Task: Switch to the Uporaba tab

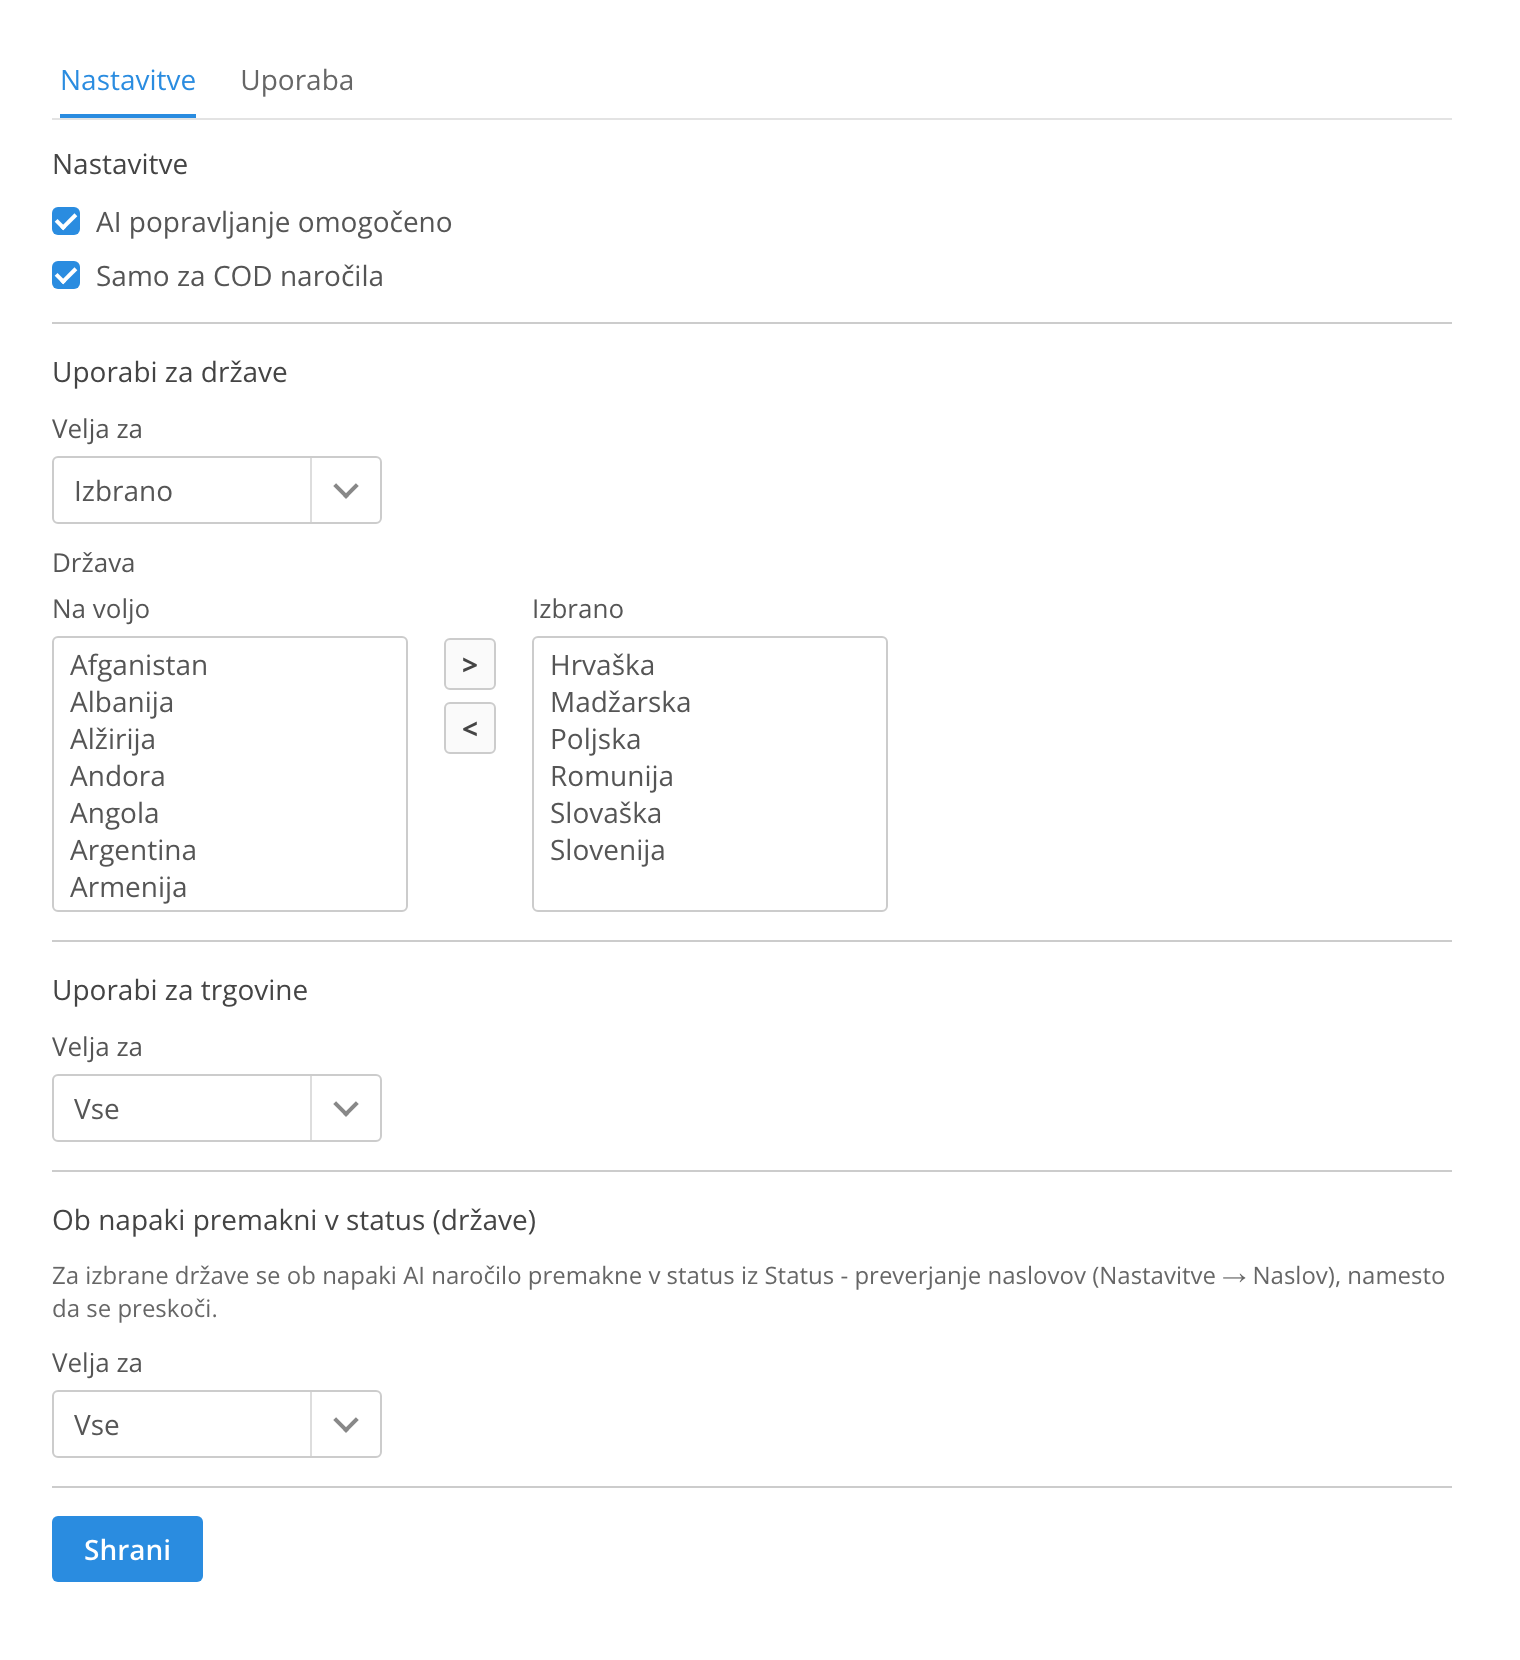Action: coord(297,80)
